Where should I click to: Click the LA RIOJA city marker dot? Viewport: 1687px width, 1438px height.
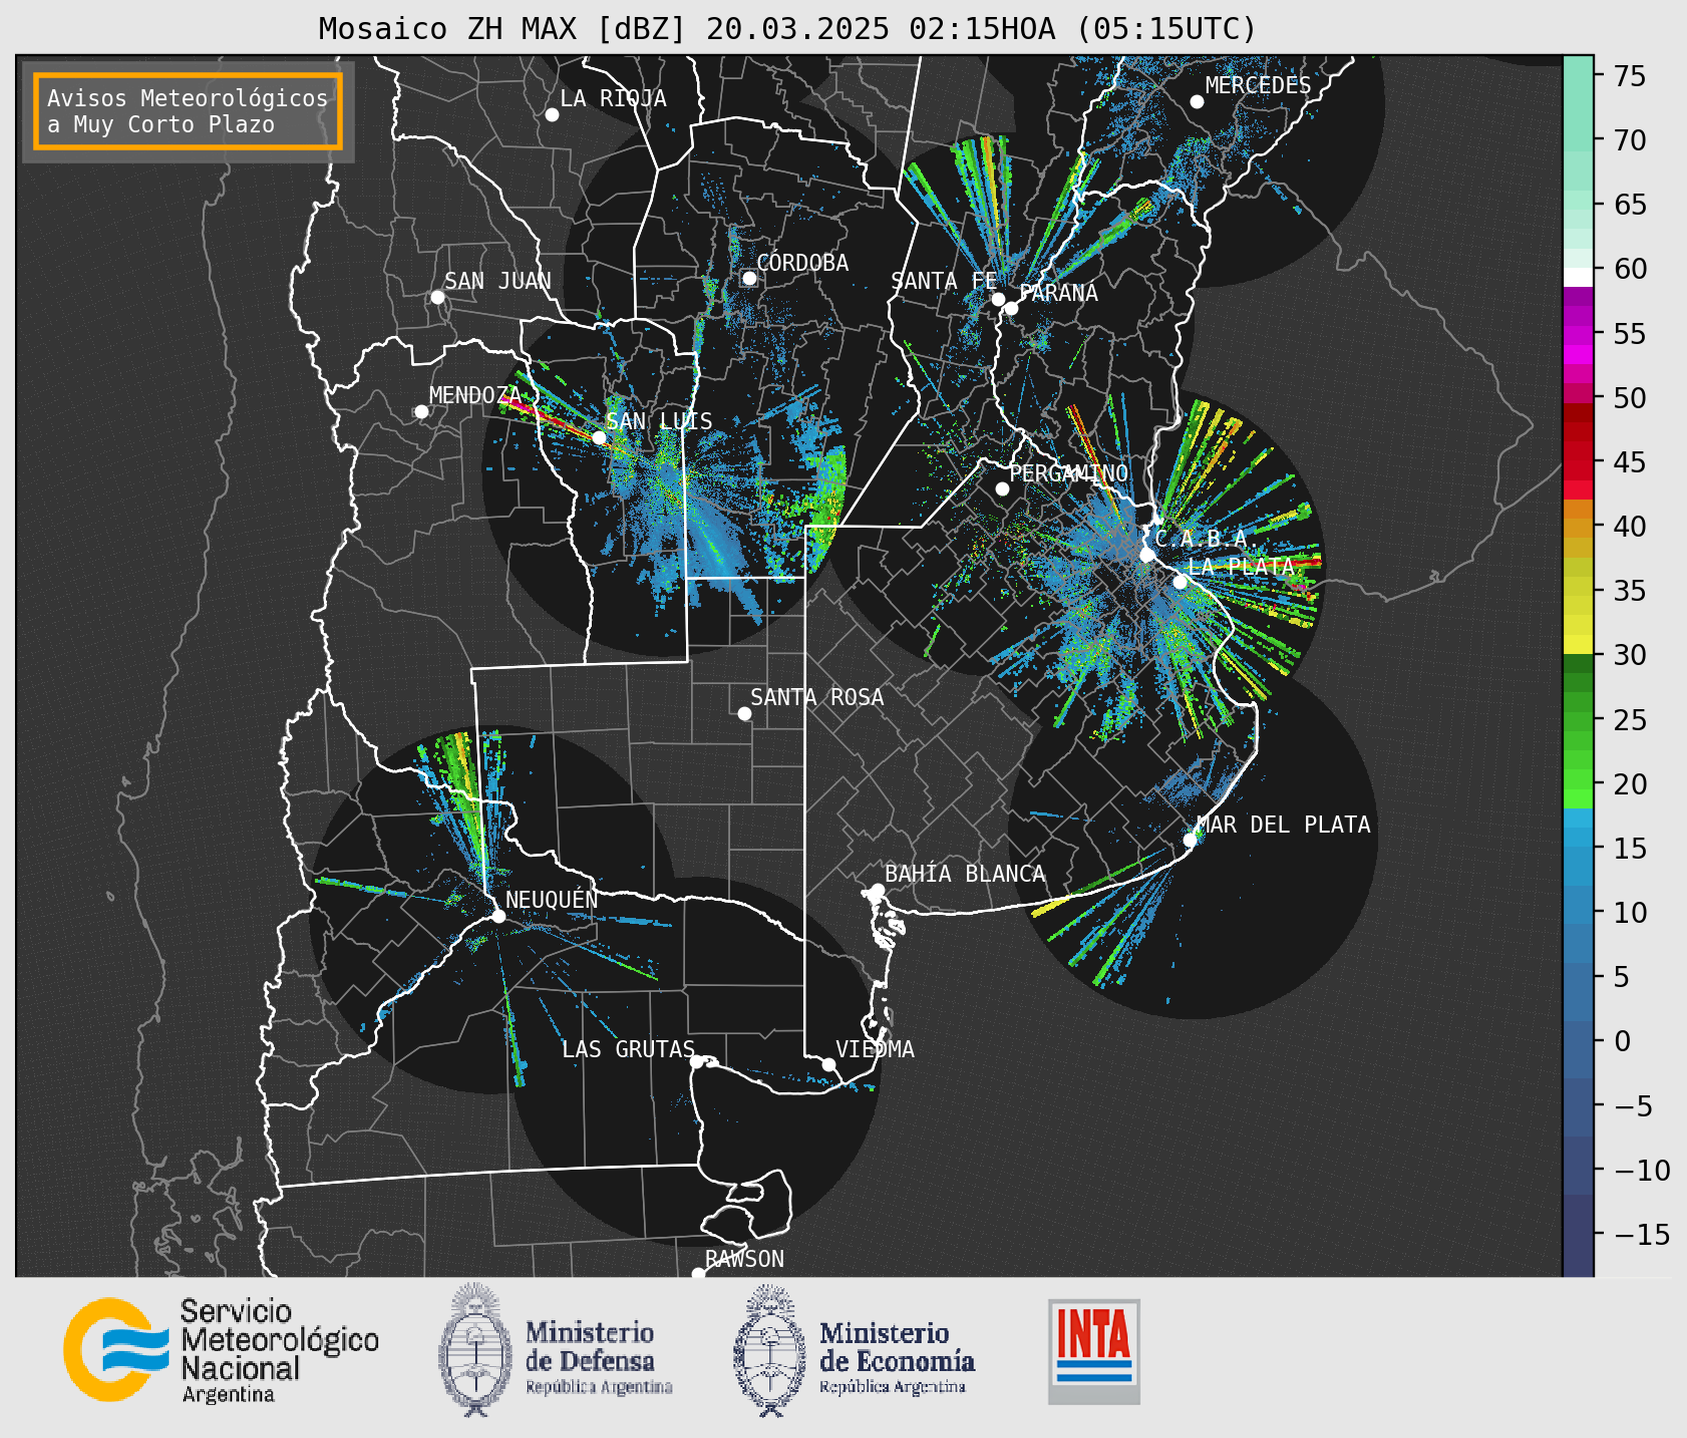pyautogui.click(x=552, y=115)
